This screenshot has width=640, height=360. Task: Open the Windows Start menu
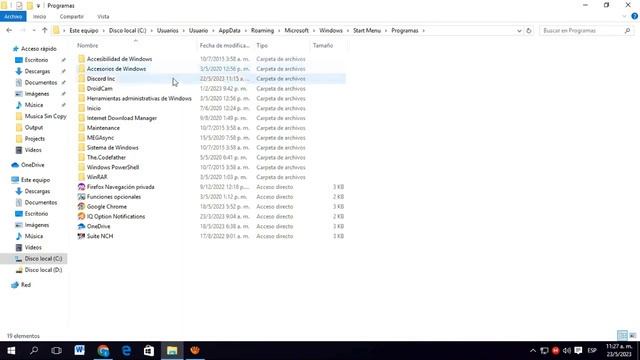point(11,351)
